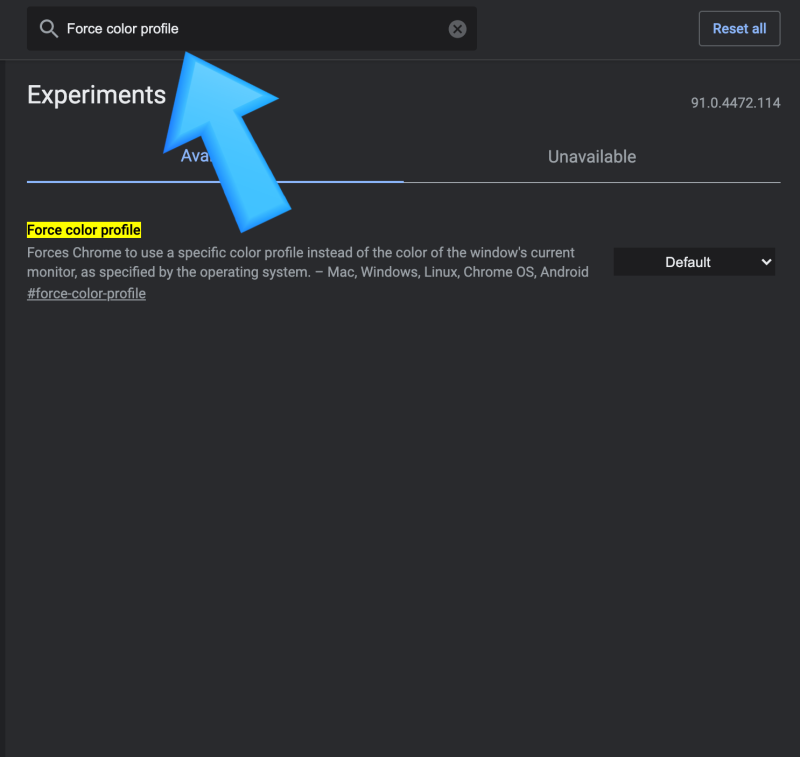Switch to the Available tab
This screenshot has height=757, width=800.
coord(215,156)
